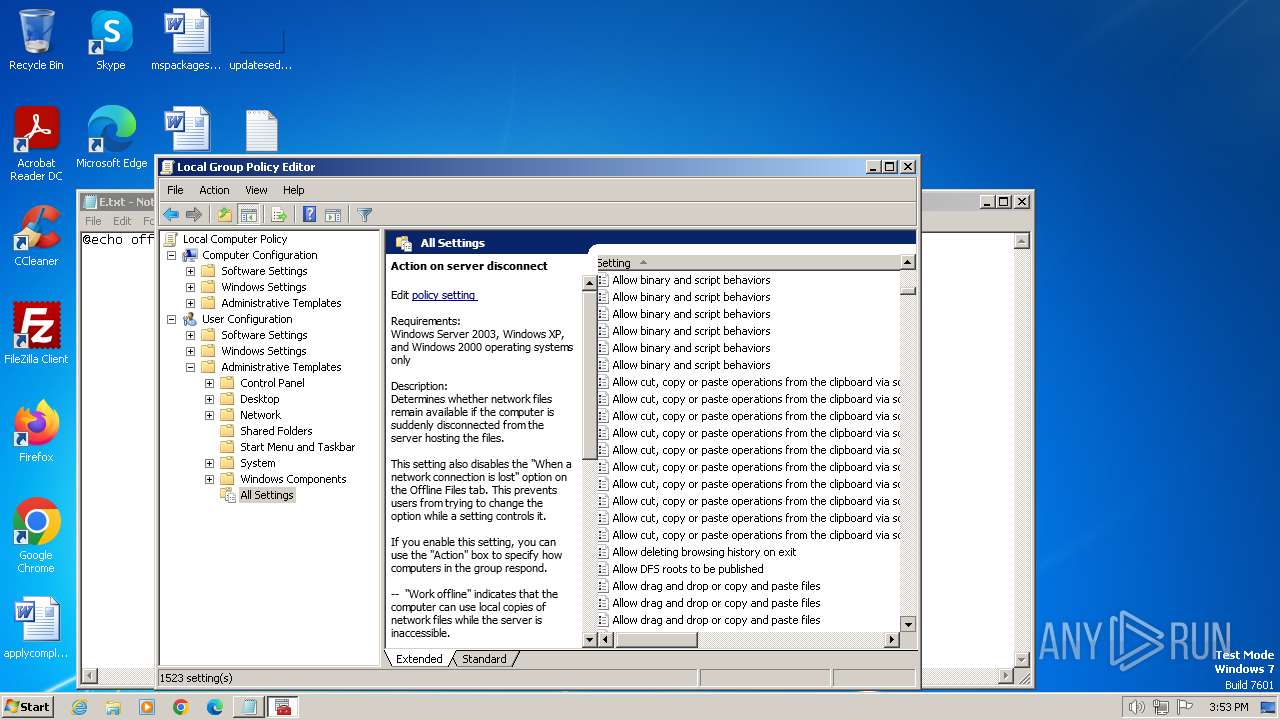The height and width of the screenshot is (720, 1280).
Task: Open the File menu in Group Policy Editor
Action: point(175,190)
